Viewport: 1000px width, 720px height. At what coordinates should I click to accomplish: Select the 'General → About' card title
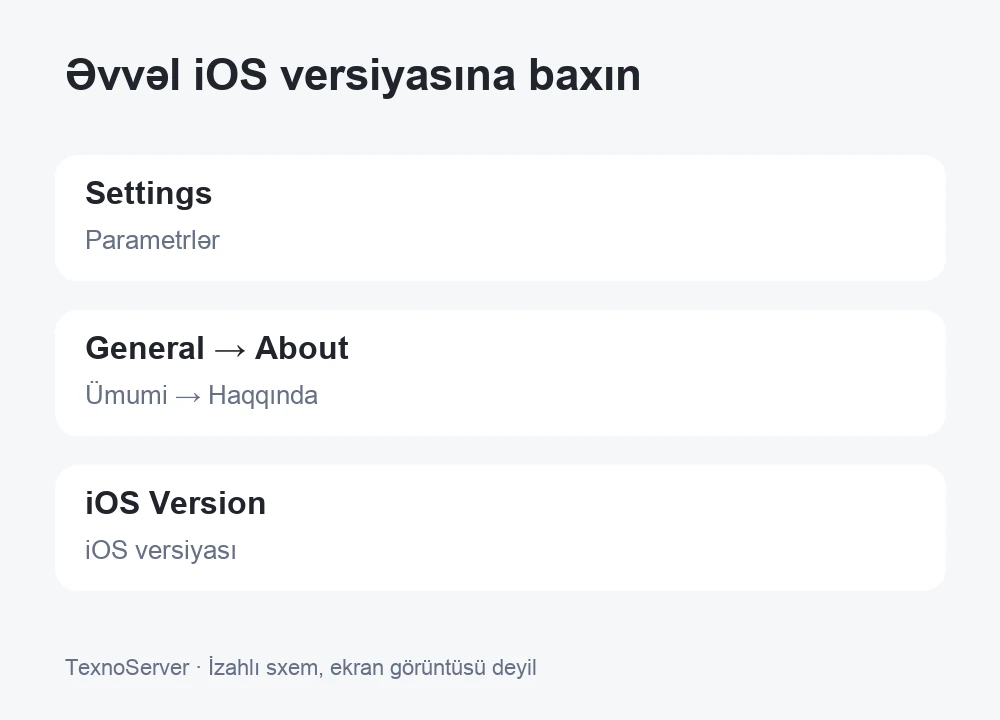tap(217, 348)
